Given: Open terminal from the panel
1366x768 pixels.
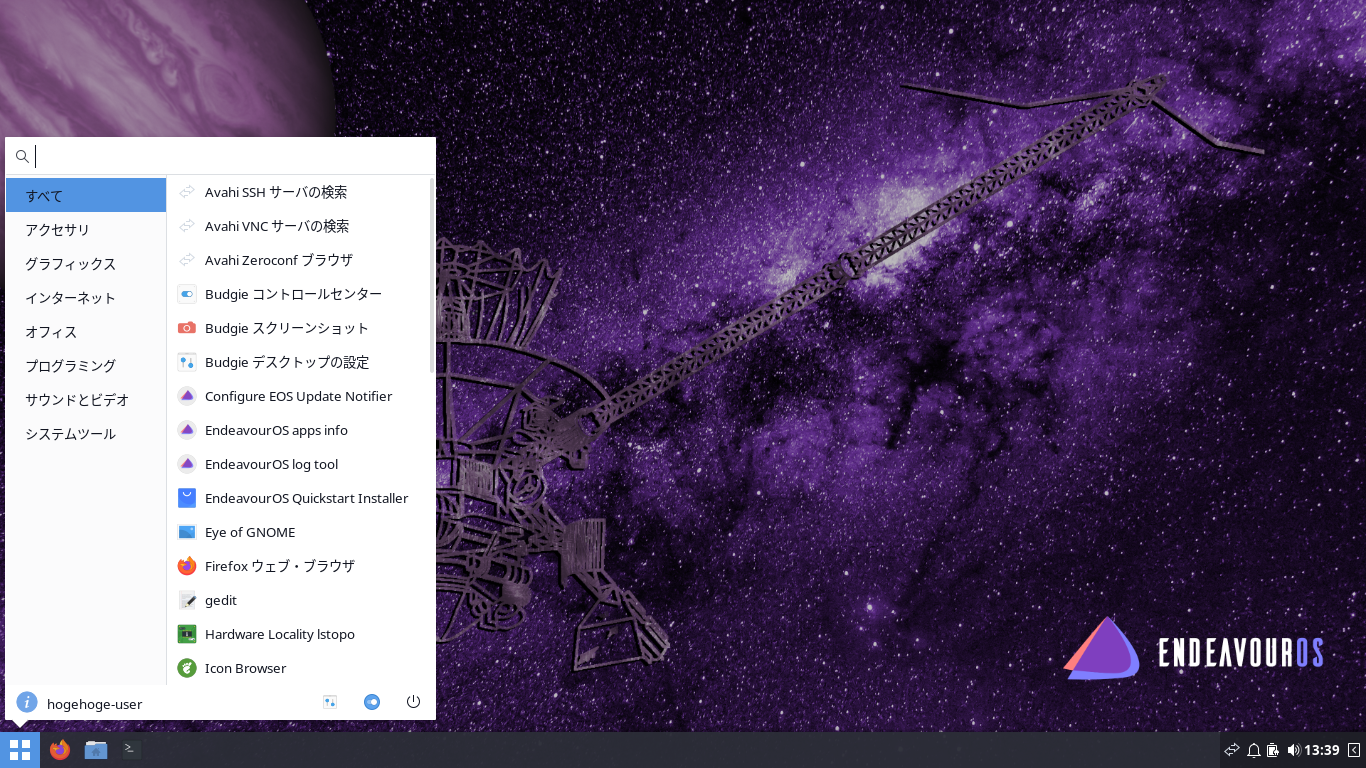Looking at the screenshot, I should (x=131, y=749).
